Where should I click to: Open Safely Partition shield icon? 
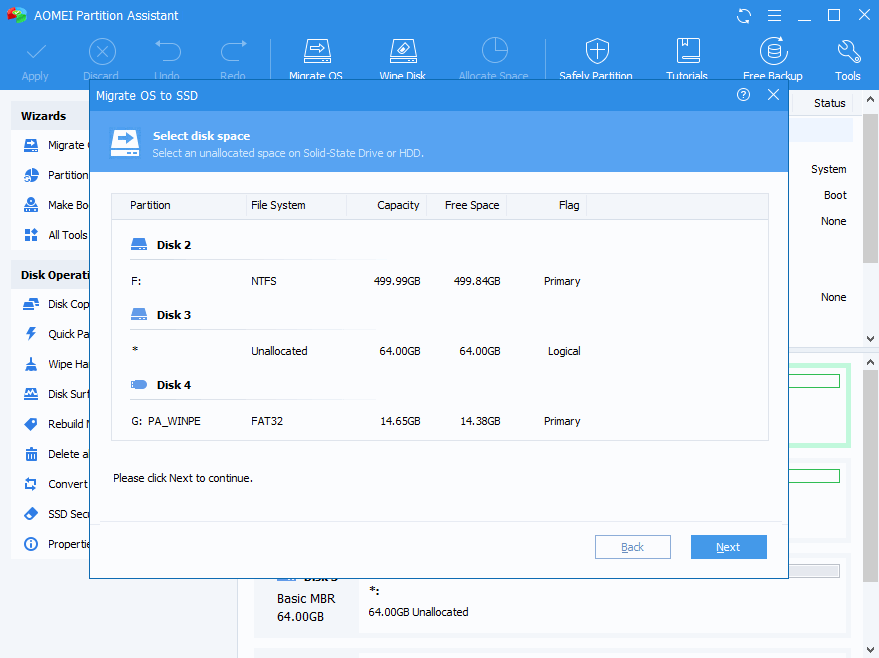597,51
